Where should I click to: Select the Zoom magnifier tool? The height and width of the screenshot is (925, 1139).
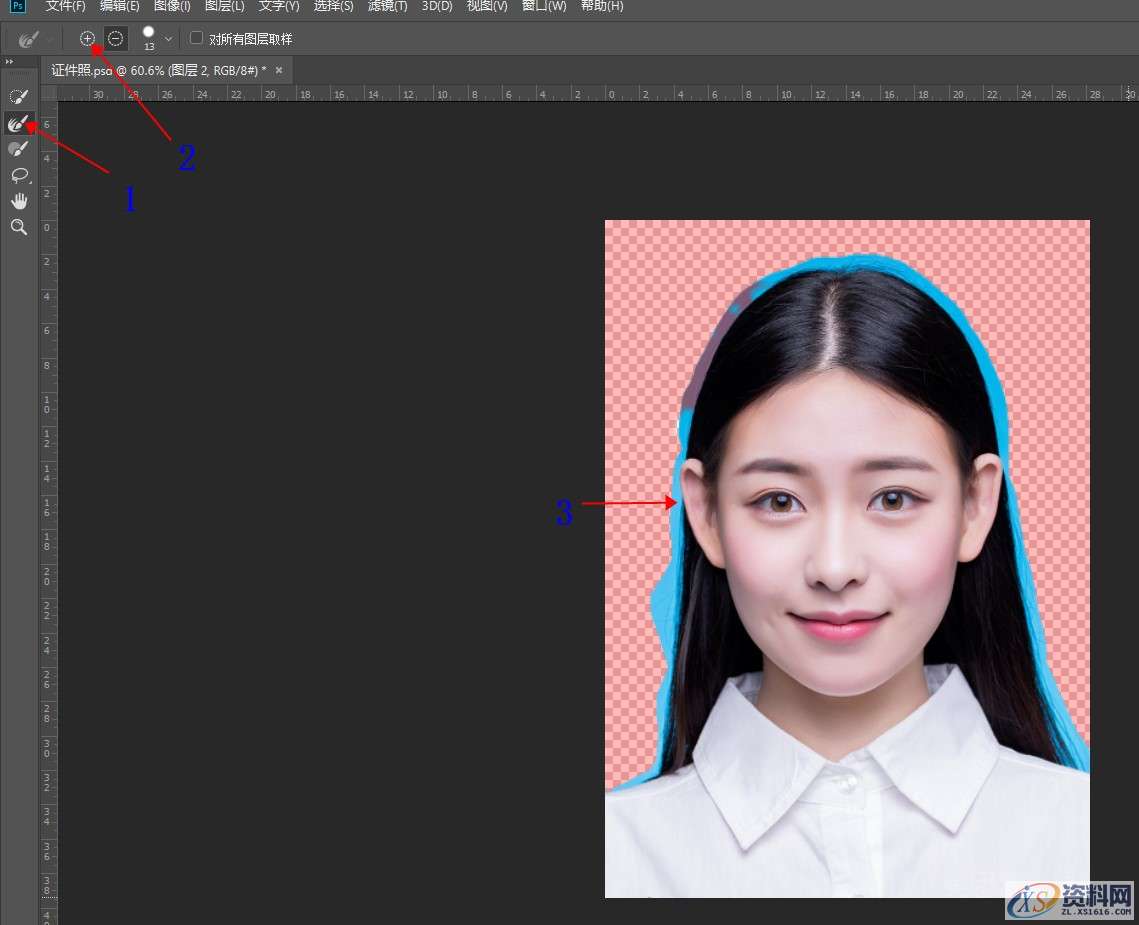[18, 227]
